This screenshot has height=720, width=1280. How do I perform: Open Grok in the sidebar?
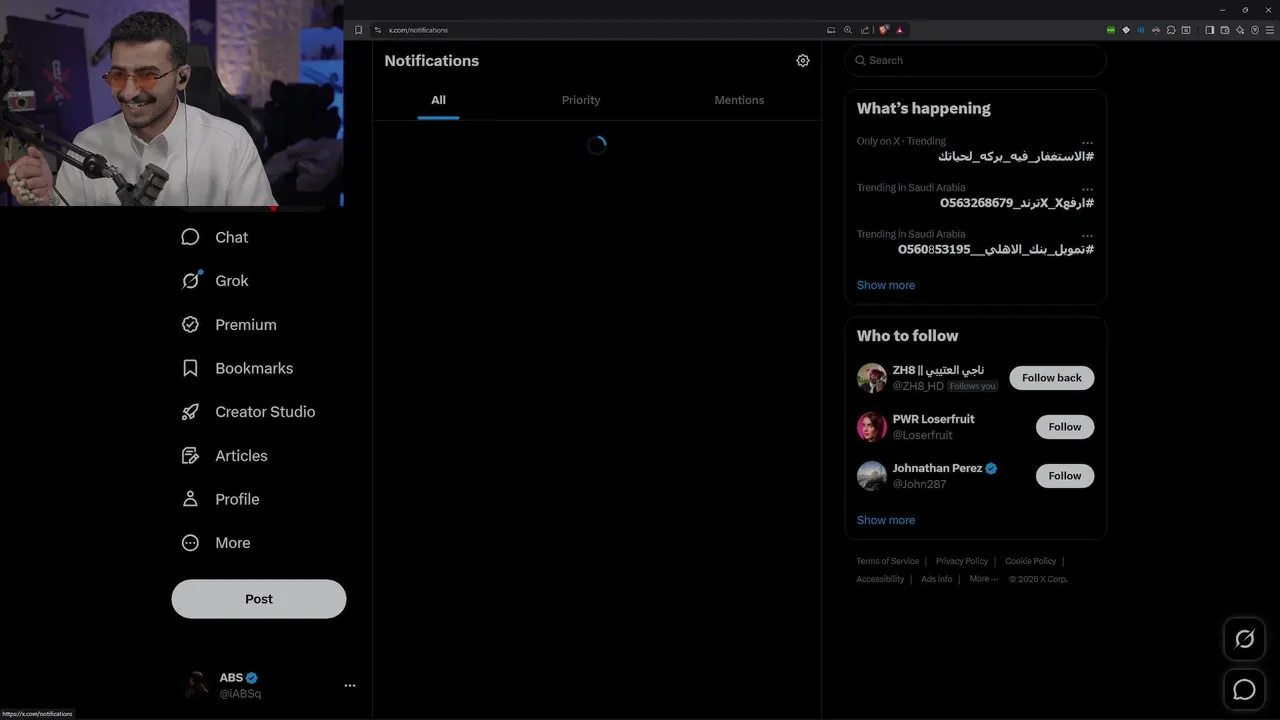tap(215, 281)
